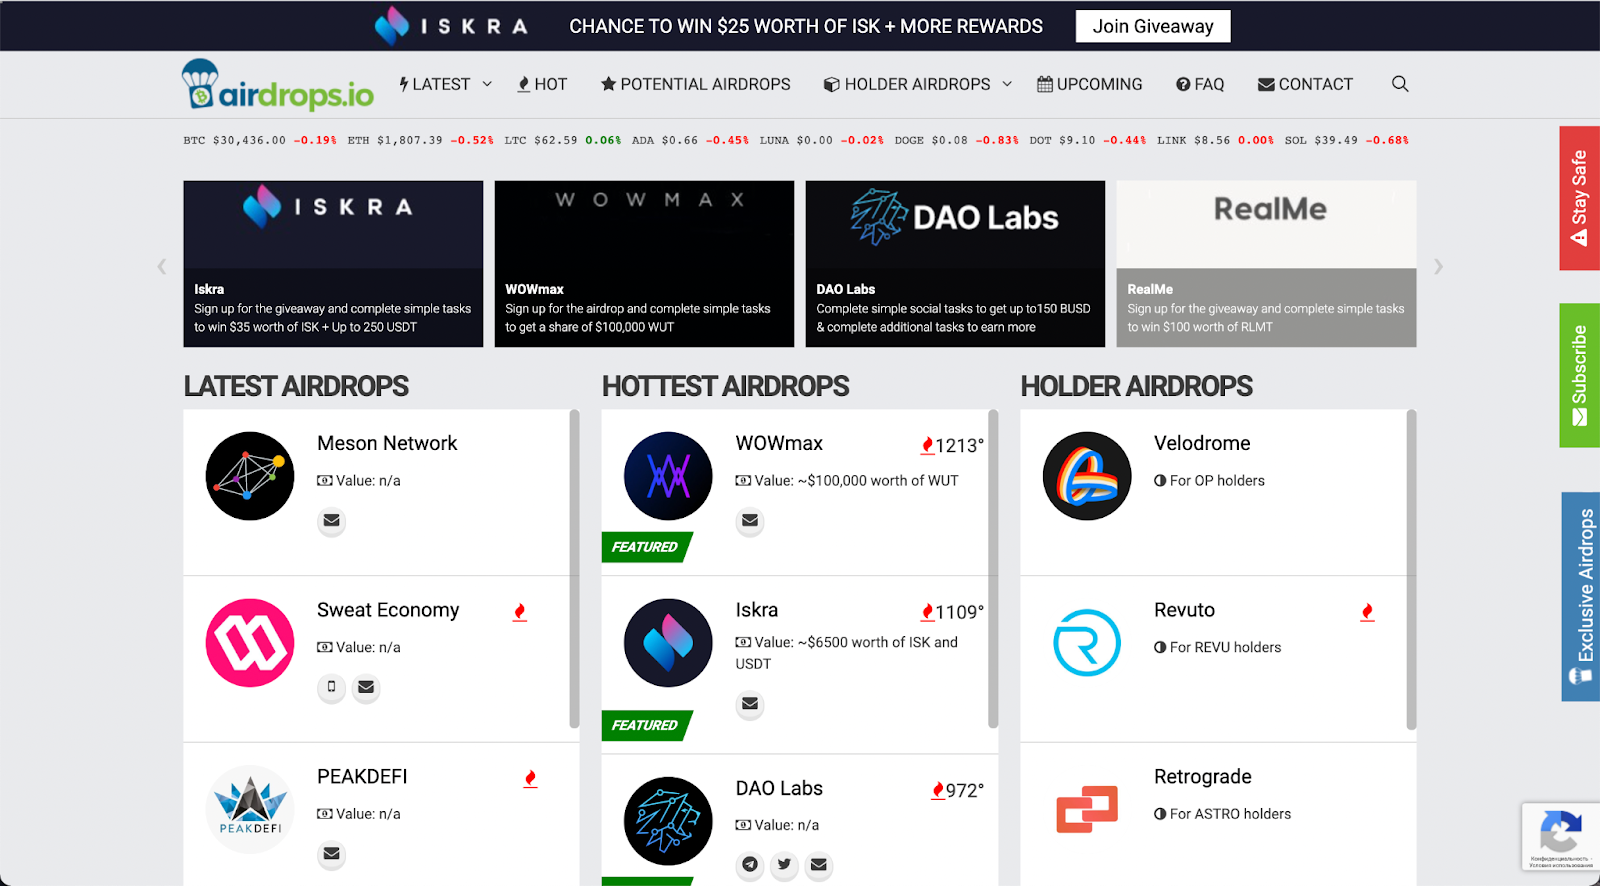Click the email icon under WOWmax
The width and height of the screenshot is (1600, 886).
(x=750, y=521)
